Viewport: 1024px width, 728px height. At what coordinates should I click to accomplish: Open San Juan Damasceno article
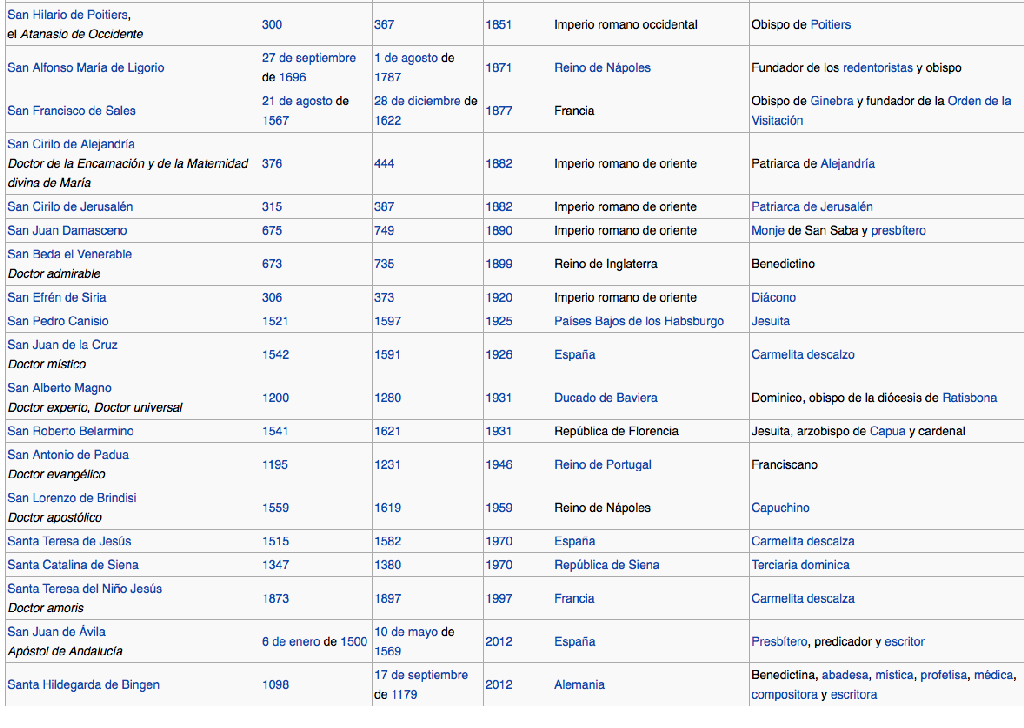[67, 231]
